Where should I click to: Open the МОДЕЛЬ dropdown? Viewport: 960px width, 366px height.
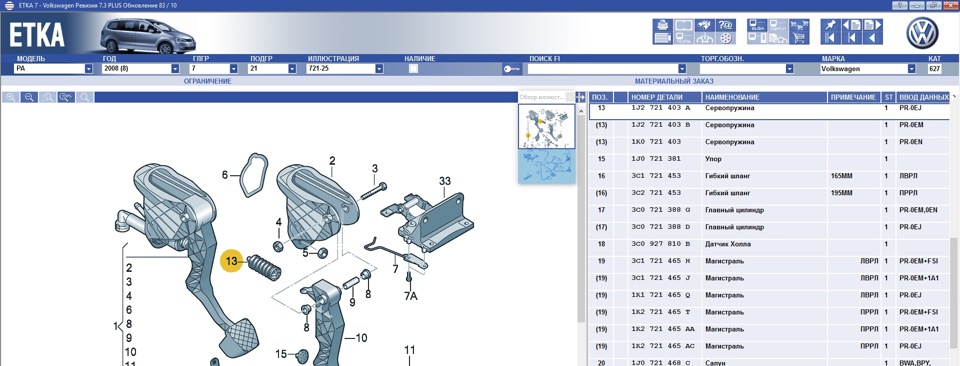coord(88,69)
